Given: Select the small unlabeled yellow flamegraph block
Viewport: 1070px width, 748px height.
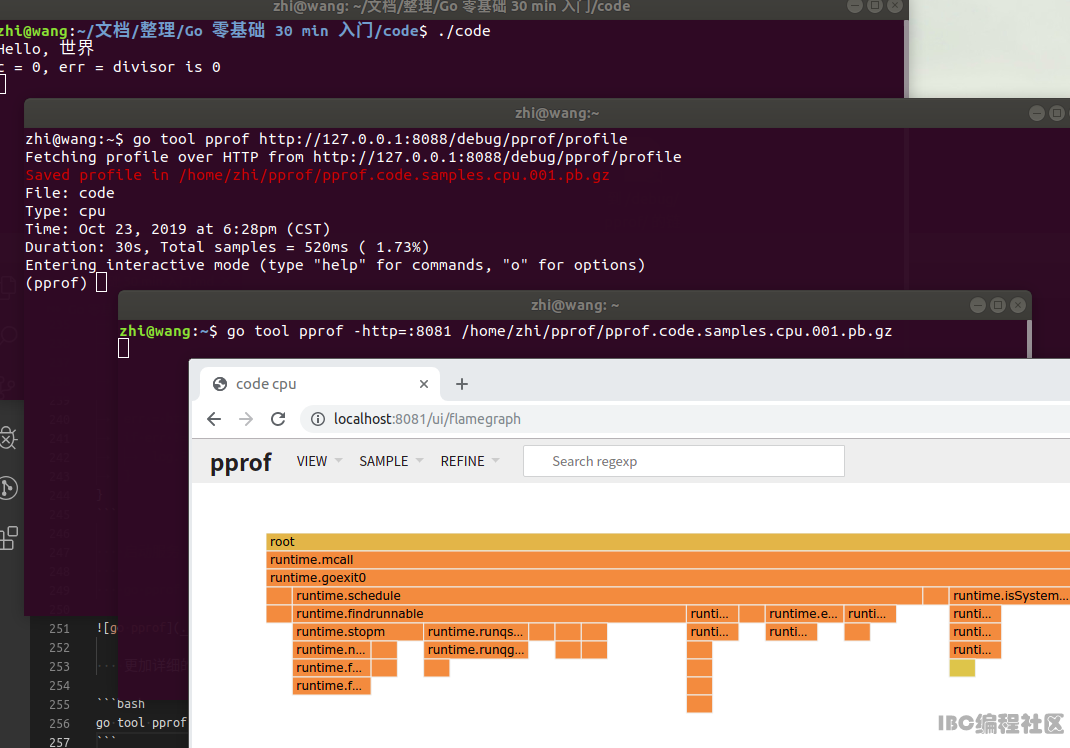Looking at the screenshot, I should 962,668.
